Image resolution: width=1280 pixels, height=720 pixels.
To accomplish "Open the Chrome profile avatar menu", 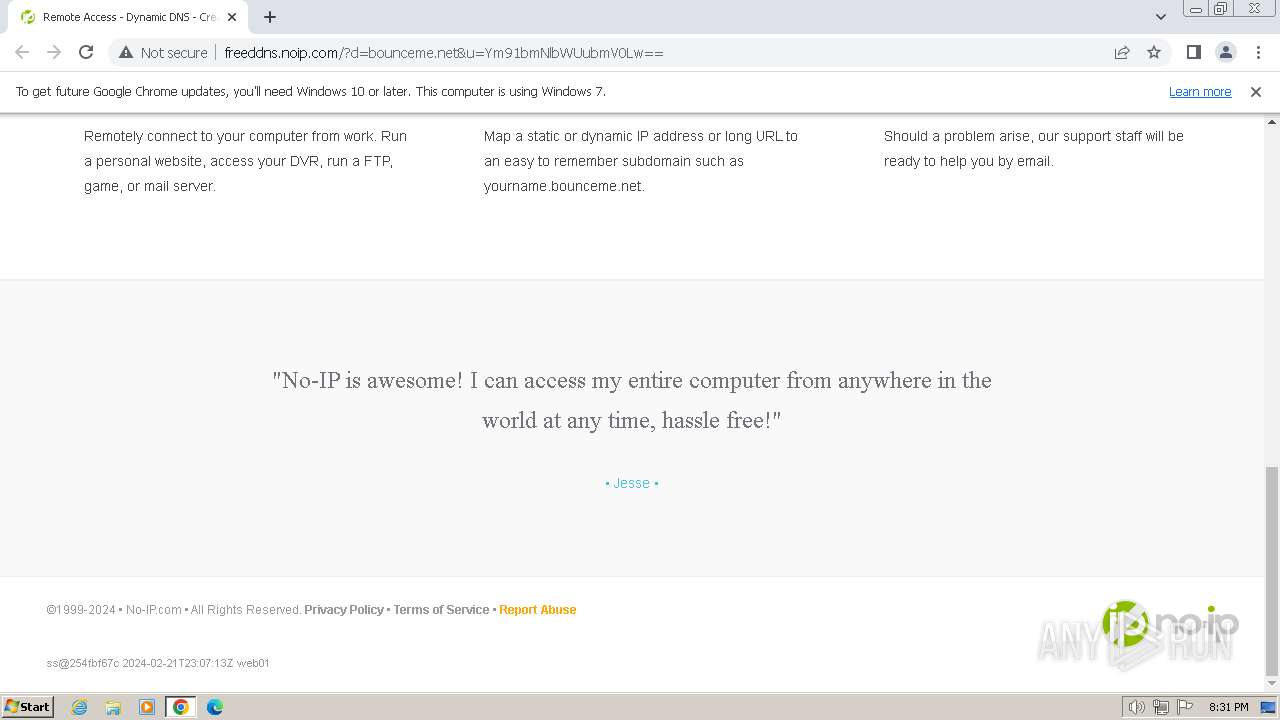I will click(x=1226, y=52).
